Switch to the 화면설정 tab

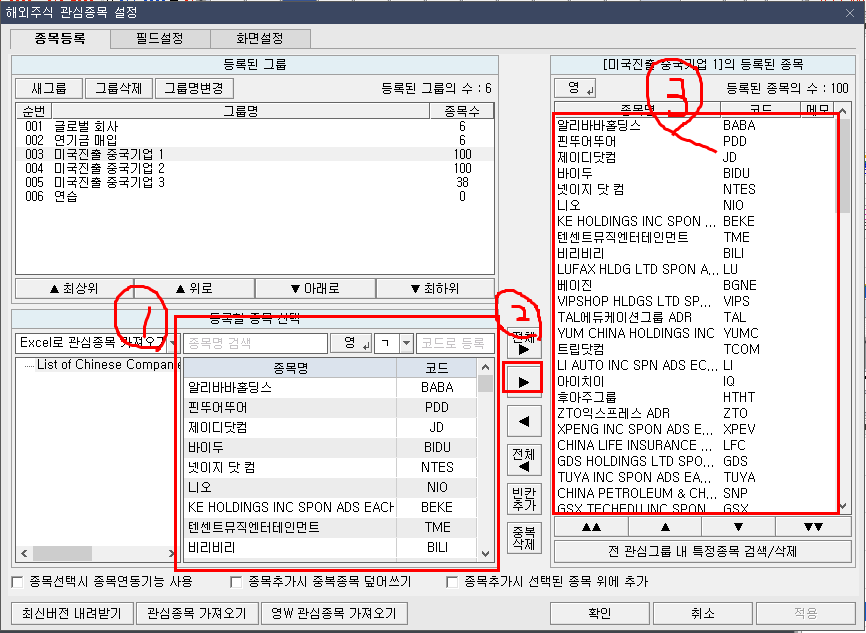click(260, 39)
